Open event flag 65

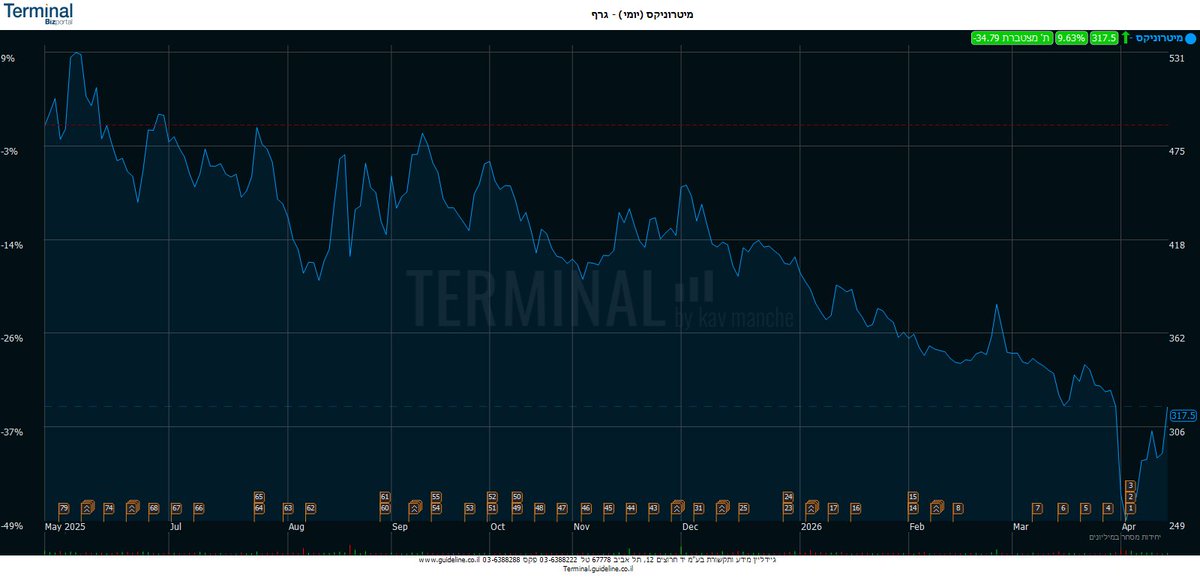coord(259,497)
